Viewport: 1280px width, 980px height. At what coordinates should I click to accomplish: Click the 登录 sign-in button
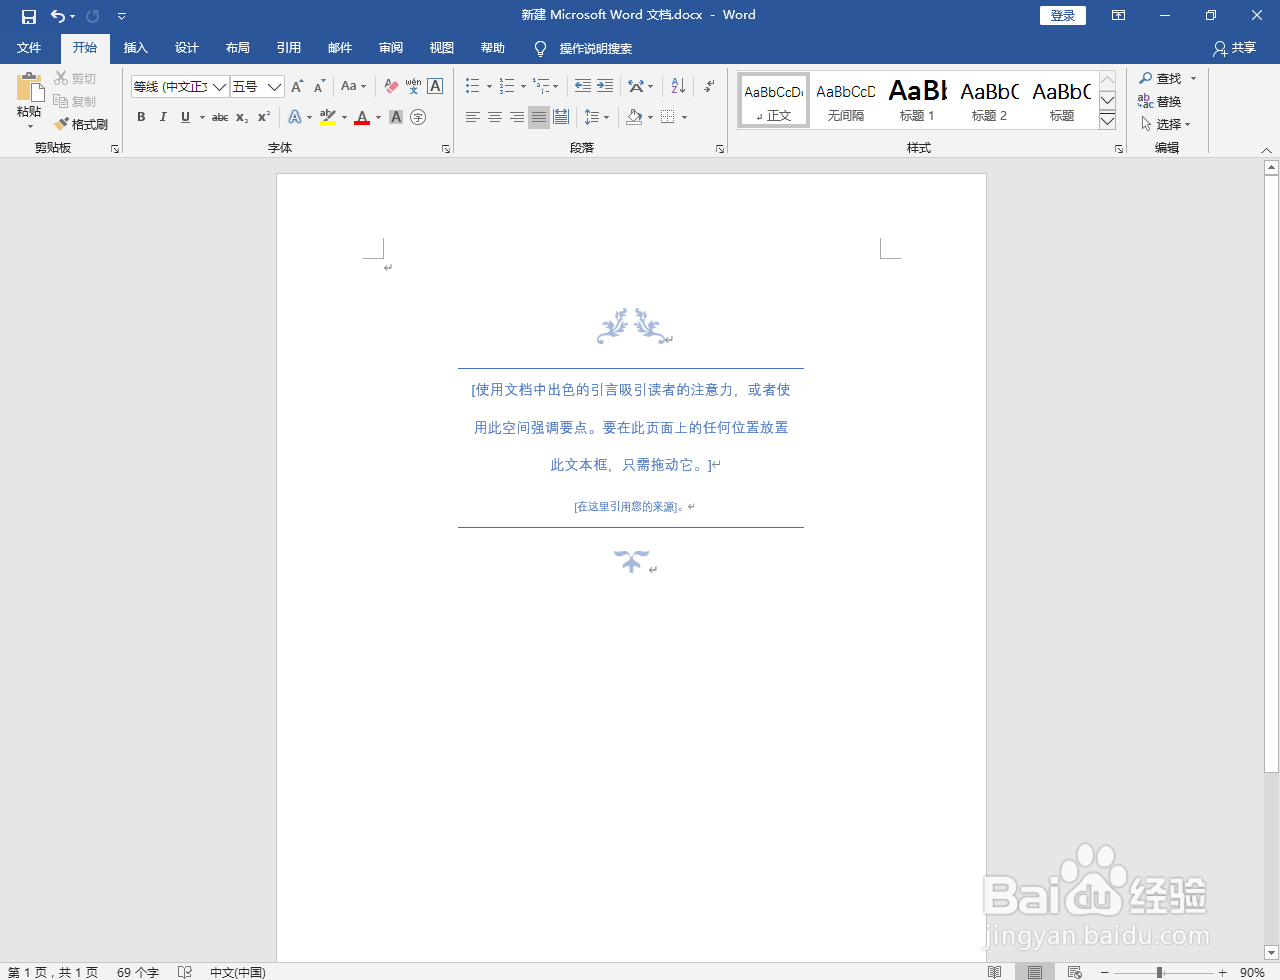[1062, 15]
